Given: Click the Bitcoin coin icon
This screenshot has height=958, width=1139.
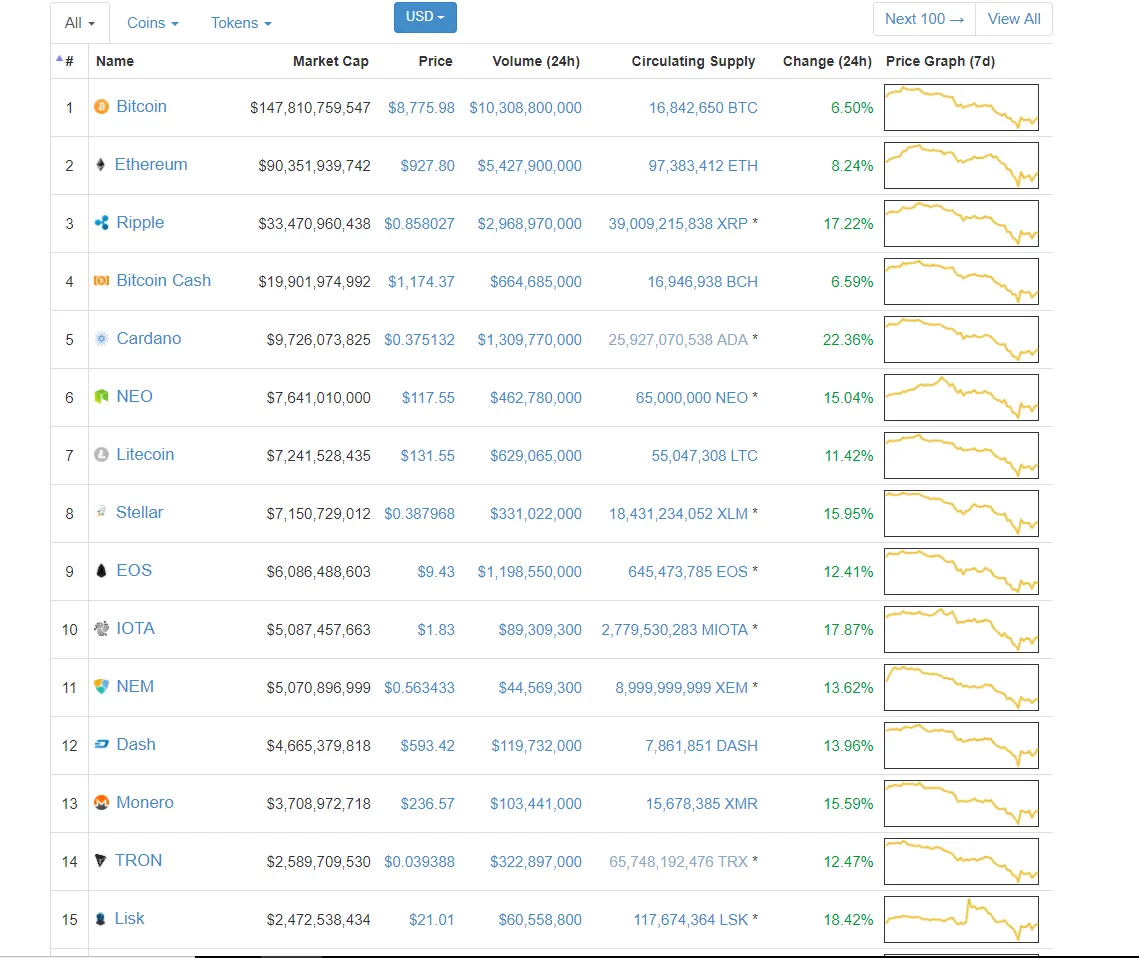Looking at the screenshot, I should pyautogui.click(x=102, y=107).
